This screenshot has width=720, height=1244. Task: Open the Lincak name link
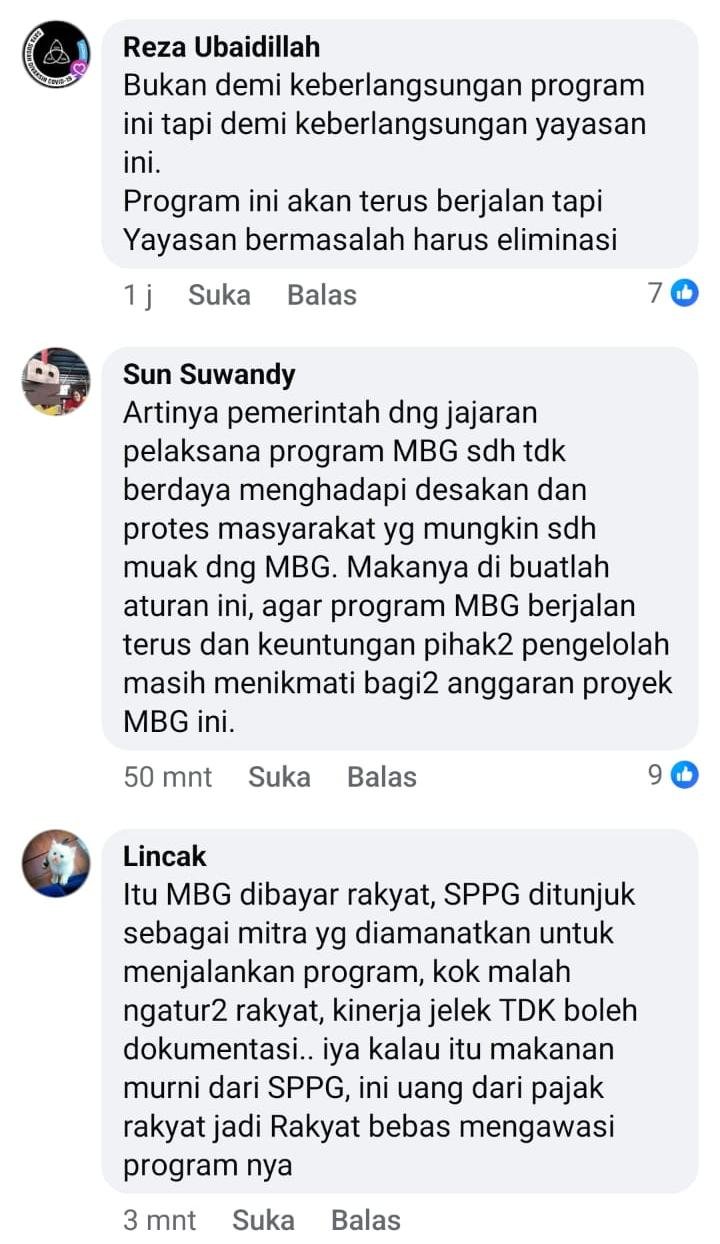tap(165, 856)
